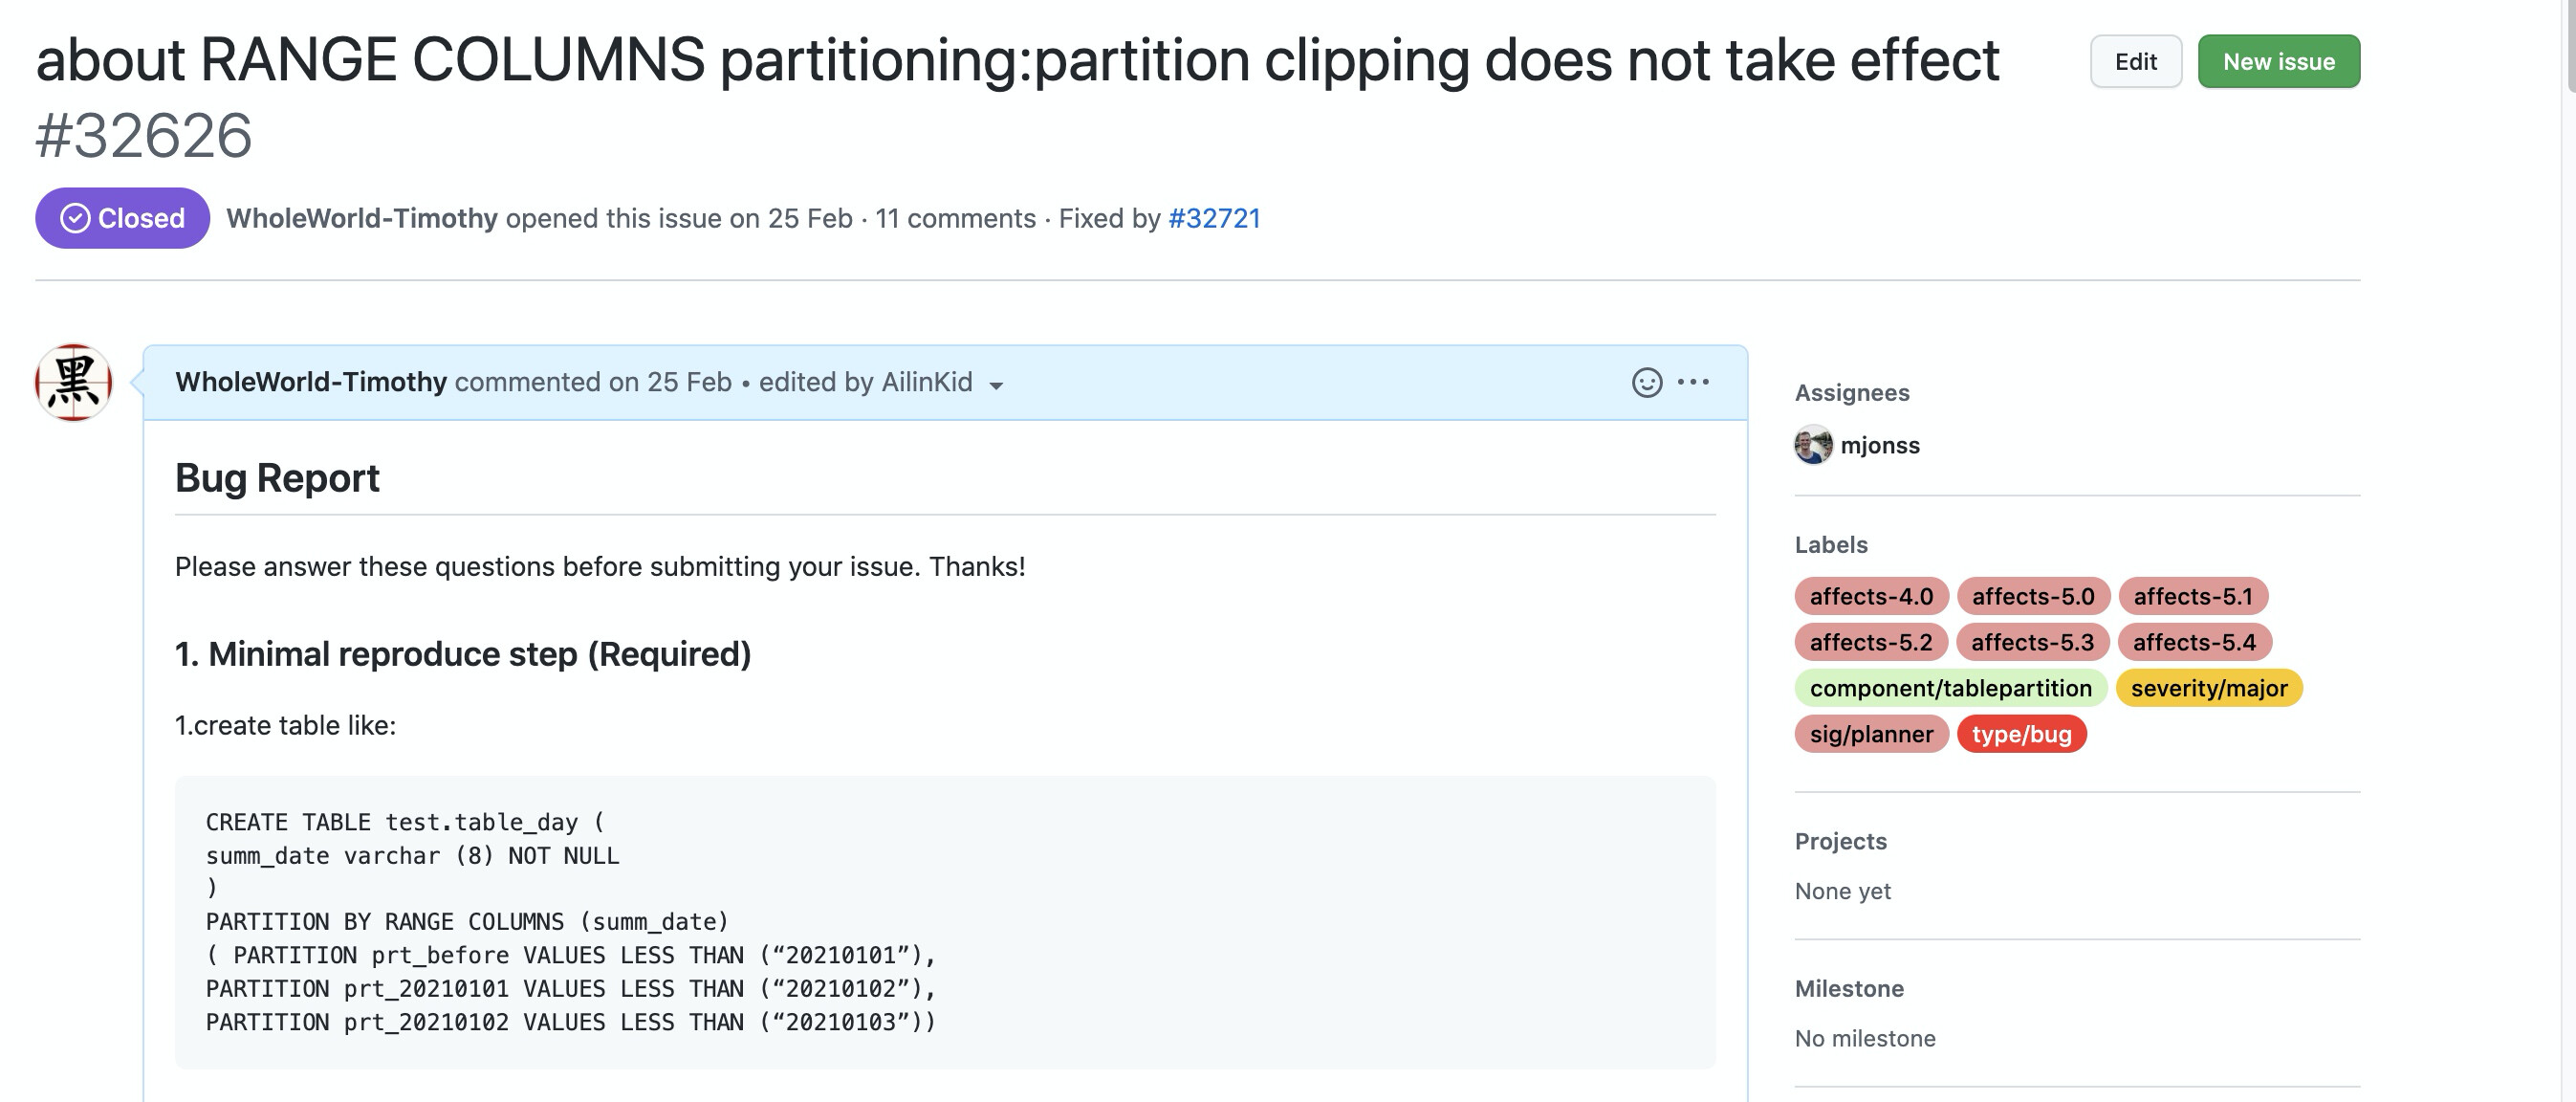The height and width of the screenshot is (1102, 2576).
Task: Filter by component/tablepartition label
Action: tap(1950, 688)
